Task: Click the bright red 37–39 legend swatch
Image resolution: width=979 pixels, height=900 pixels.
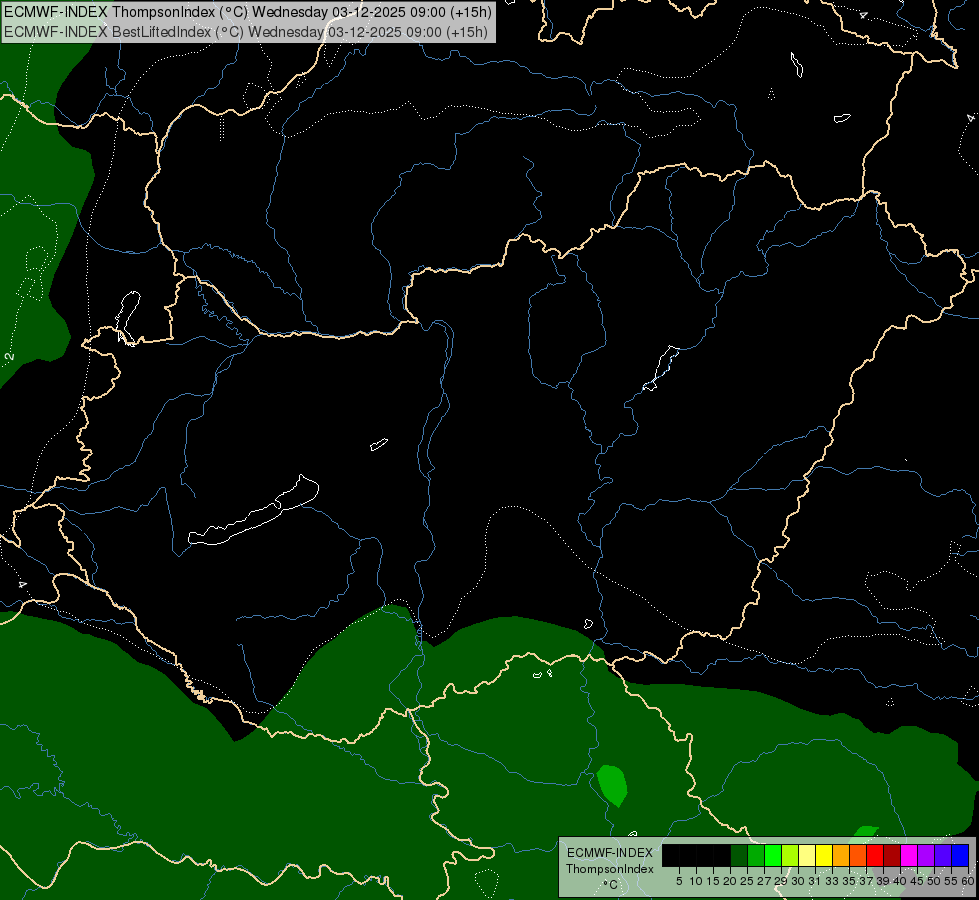Action: tap(875, 855)
